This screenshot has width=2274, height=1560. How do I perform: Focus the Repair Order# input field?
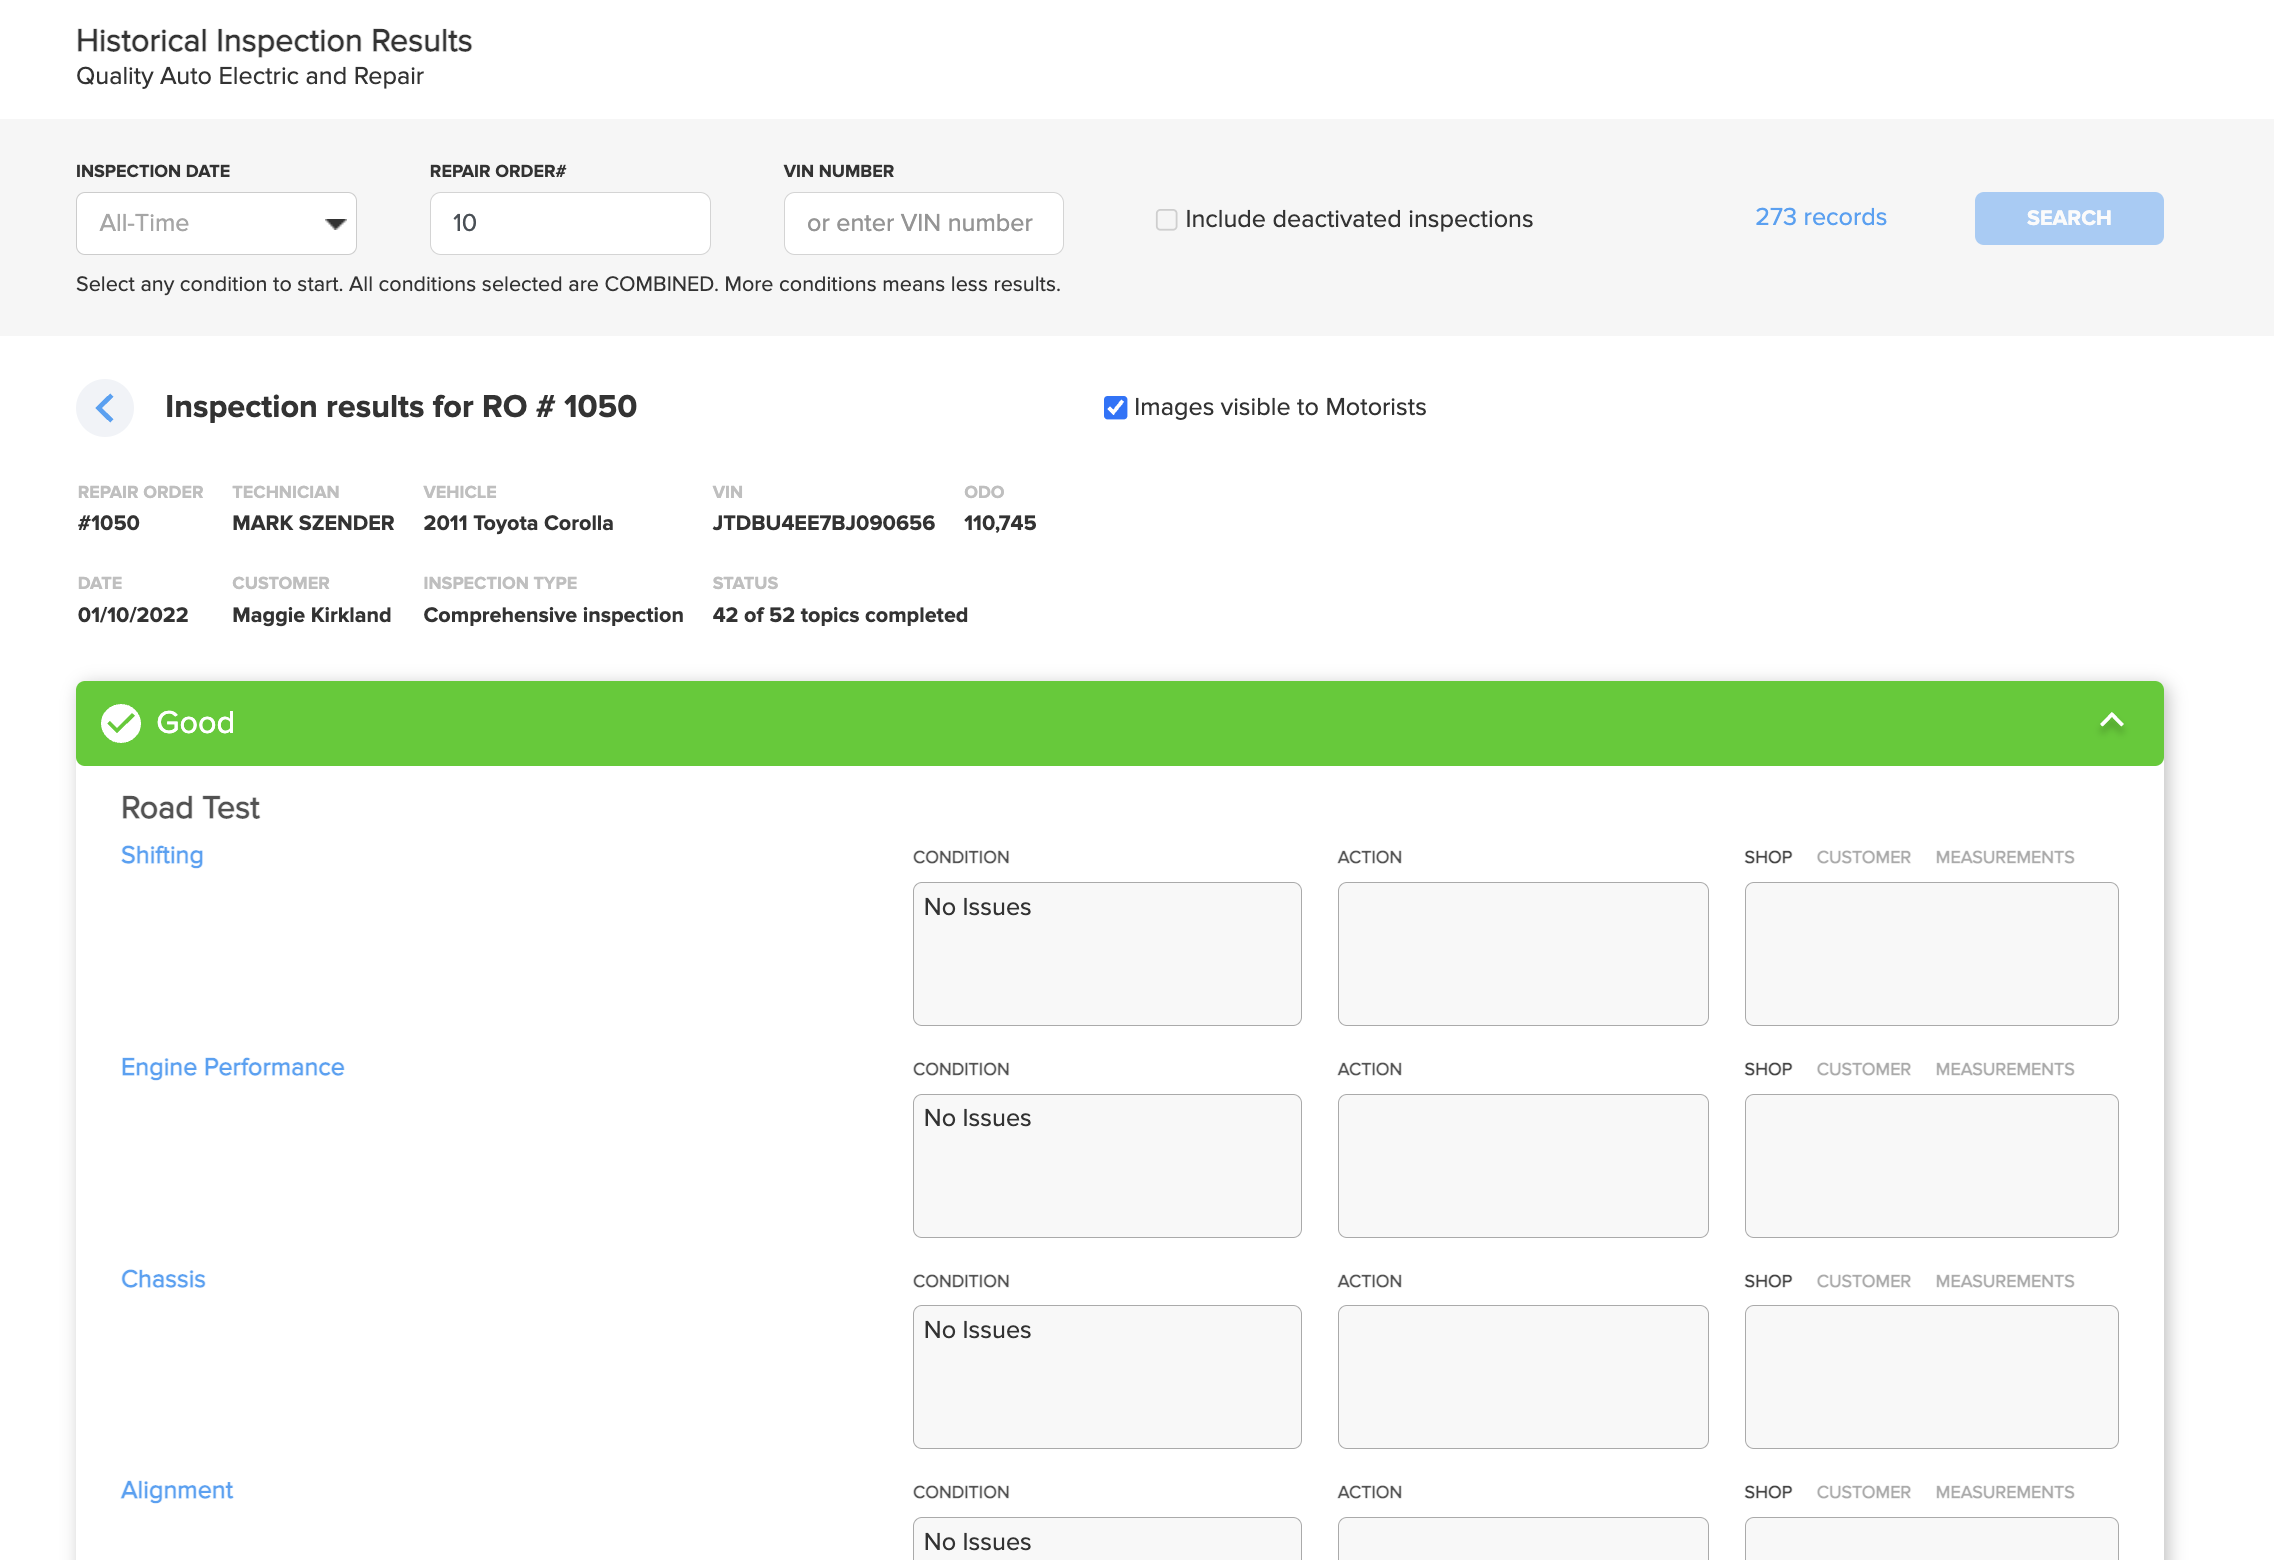pos(570,223)
